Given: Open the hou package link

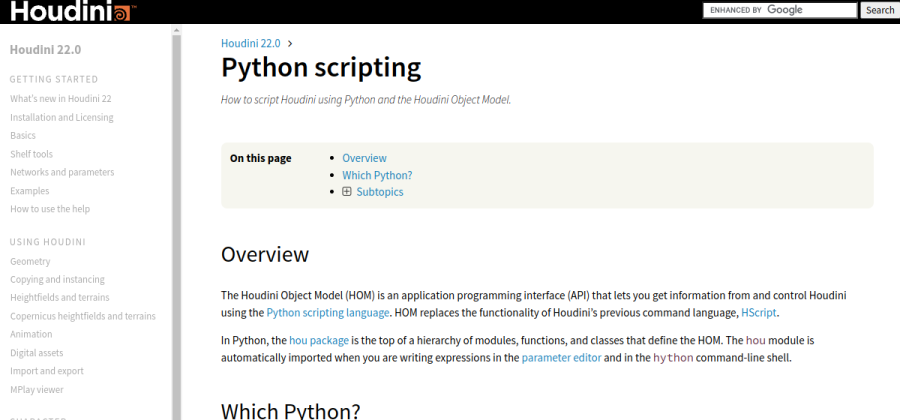Looking at the screenshot, I should 319,340.
